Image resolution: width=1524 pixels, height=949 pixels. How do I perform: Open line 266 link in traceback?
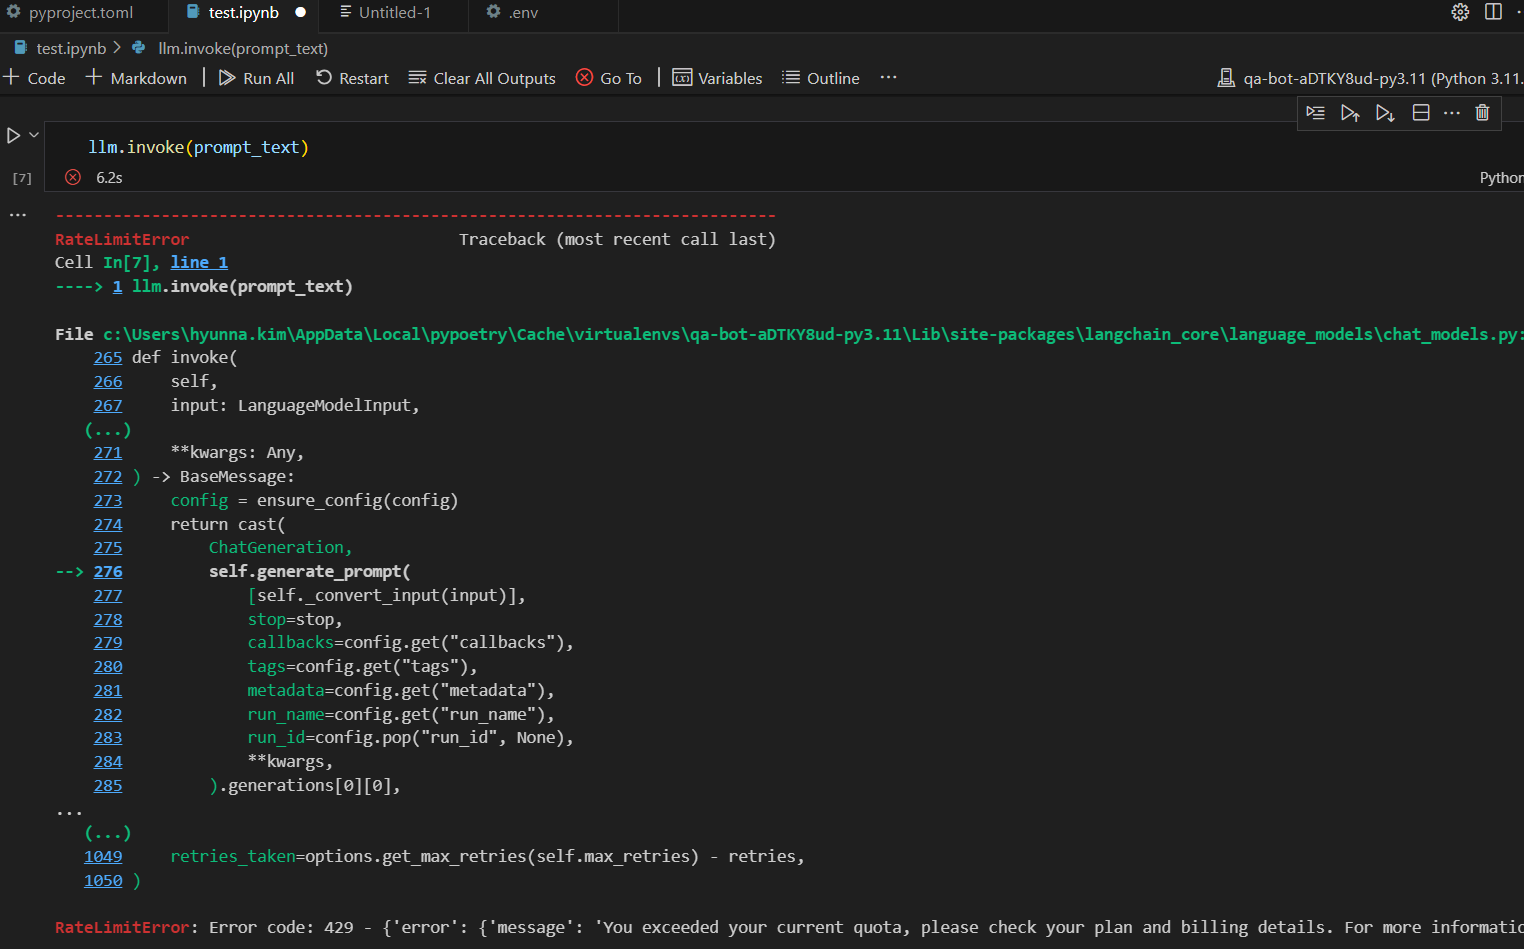coord(108,381)
